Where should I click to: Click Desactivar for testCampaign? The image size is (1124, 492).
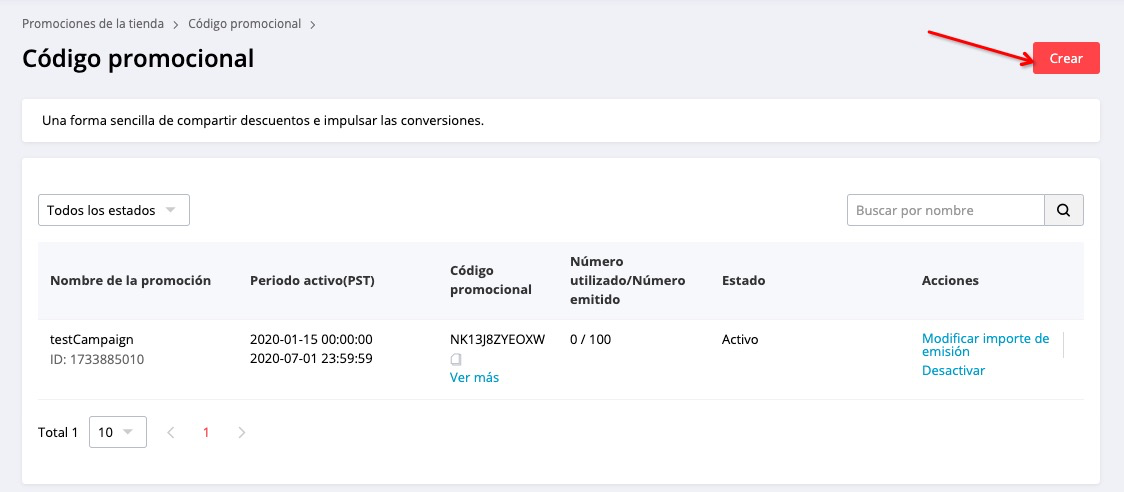953,370
